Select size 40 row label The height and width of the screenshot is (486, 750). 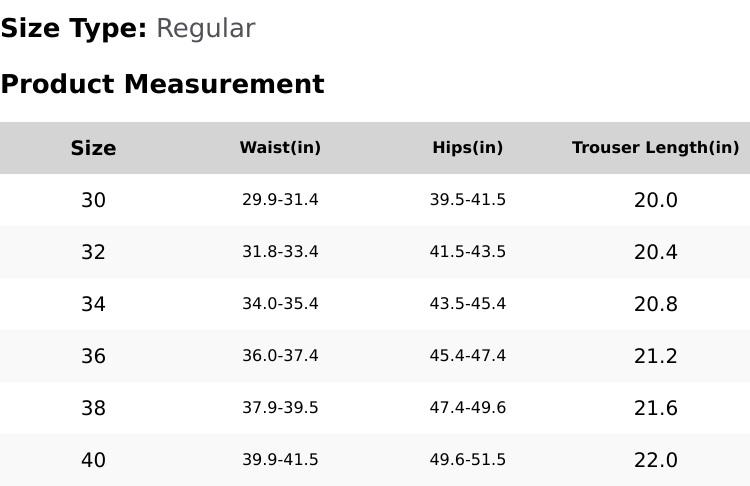click(x=93, y=460)
